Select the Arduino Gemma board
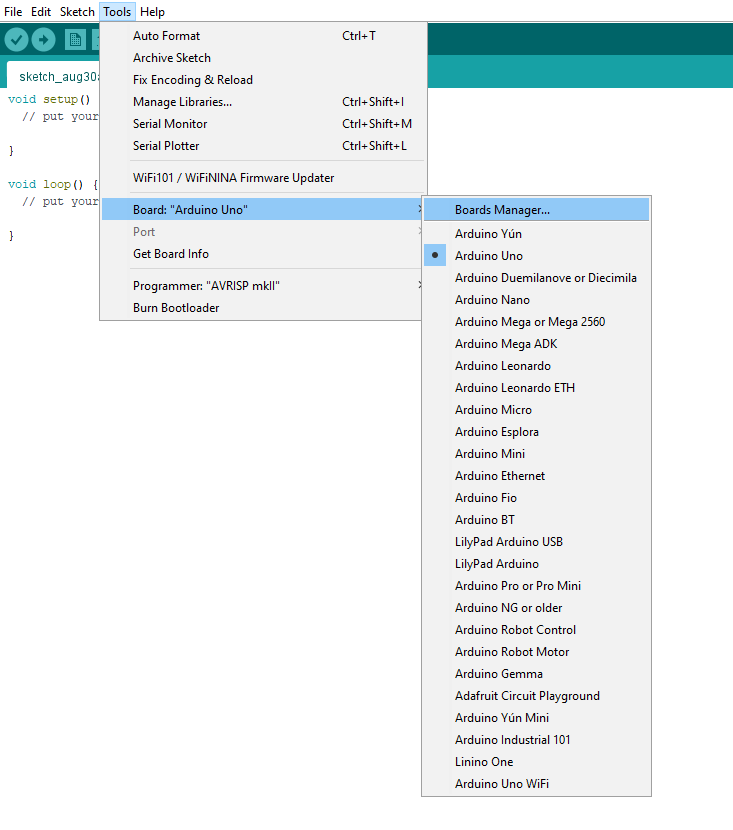The height and width of the screenshot is (830, 733). click(x=537, y=674)
